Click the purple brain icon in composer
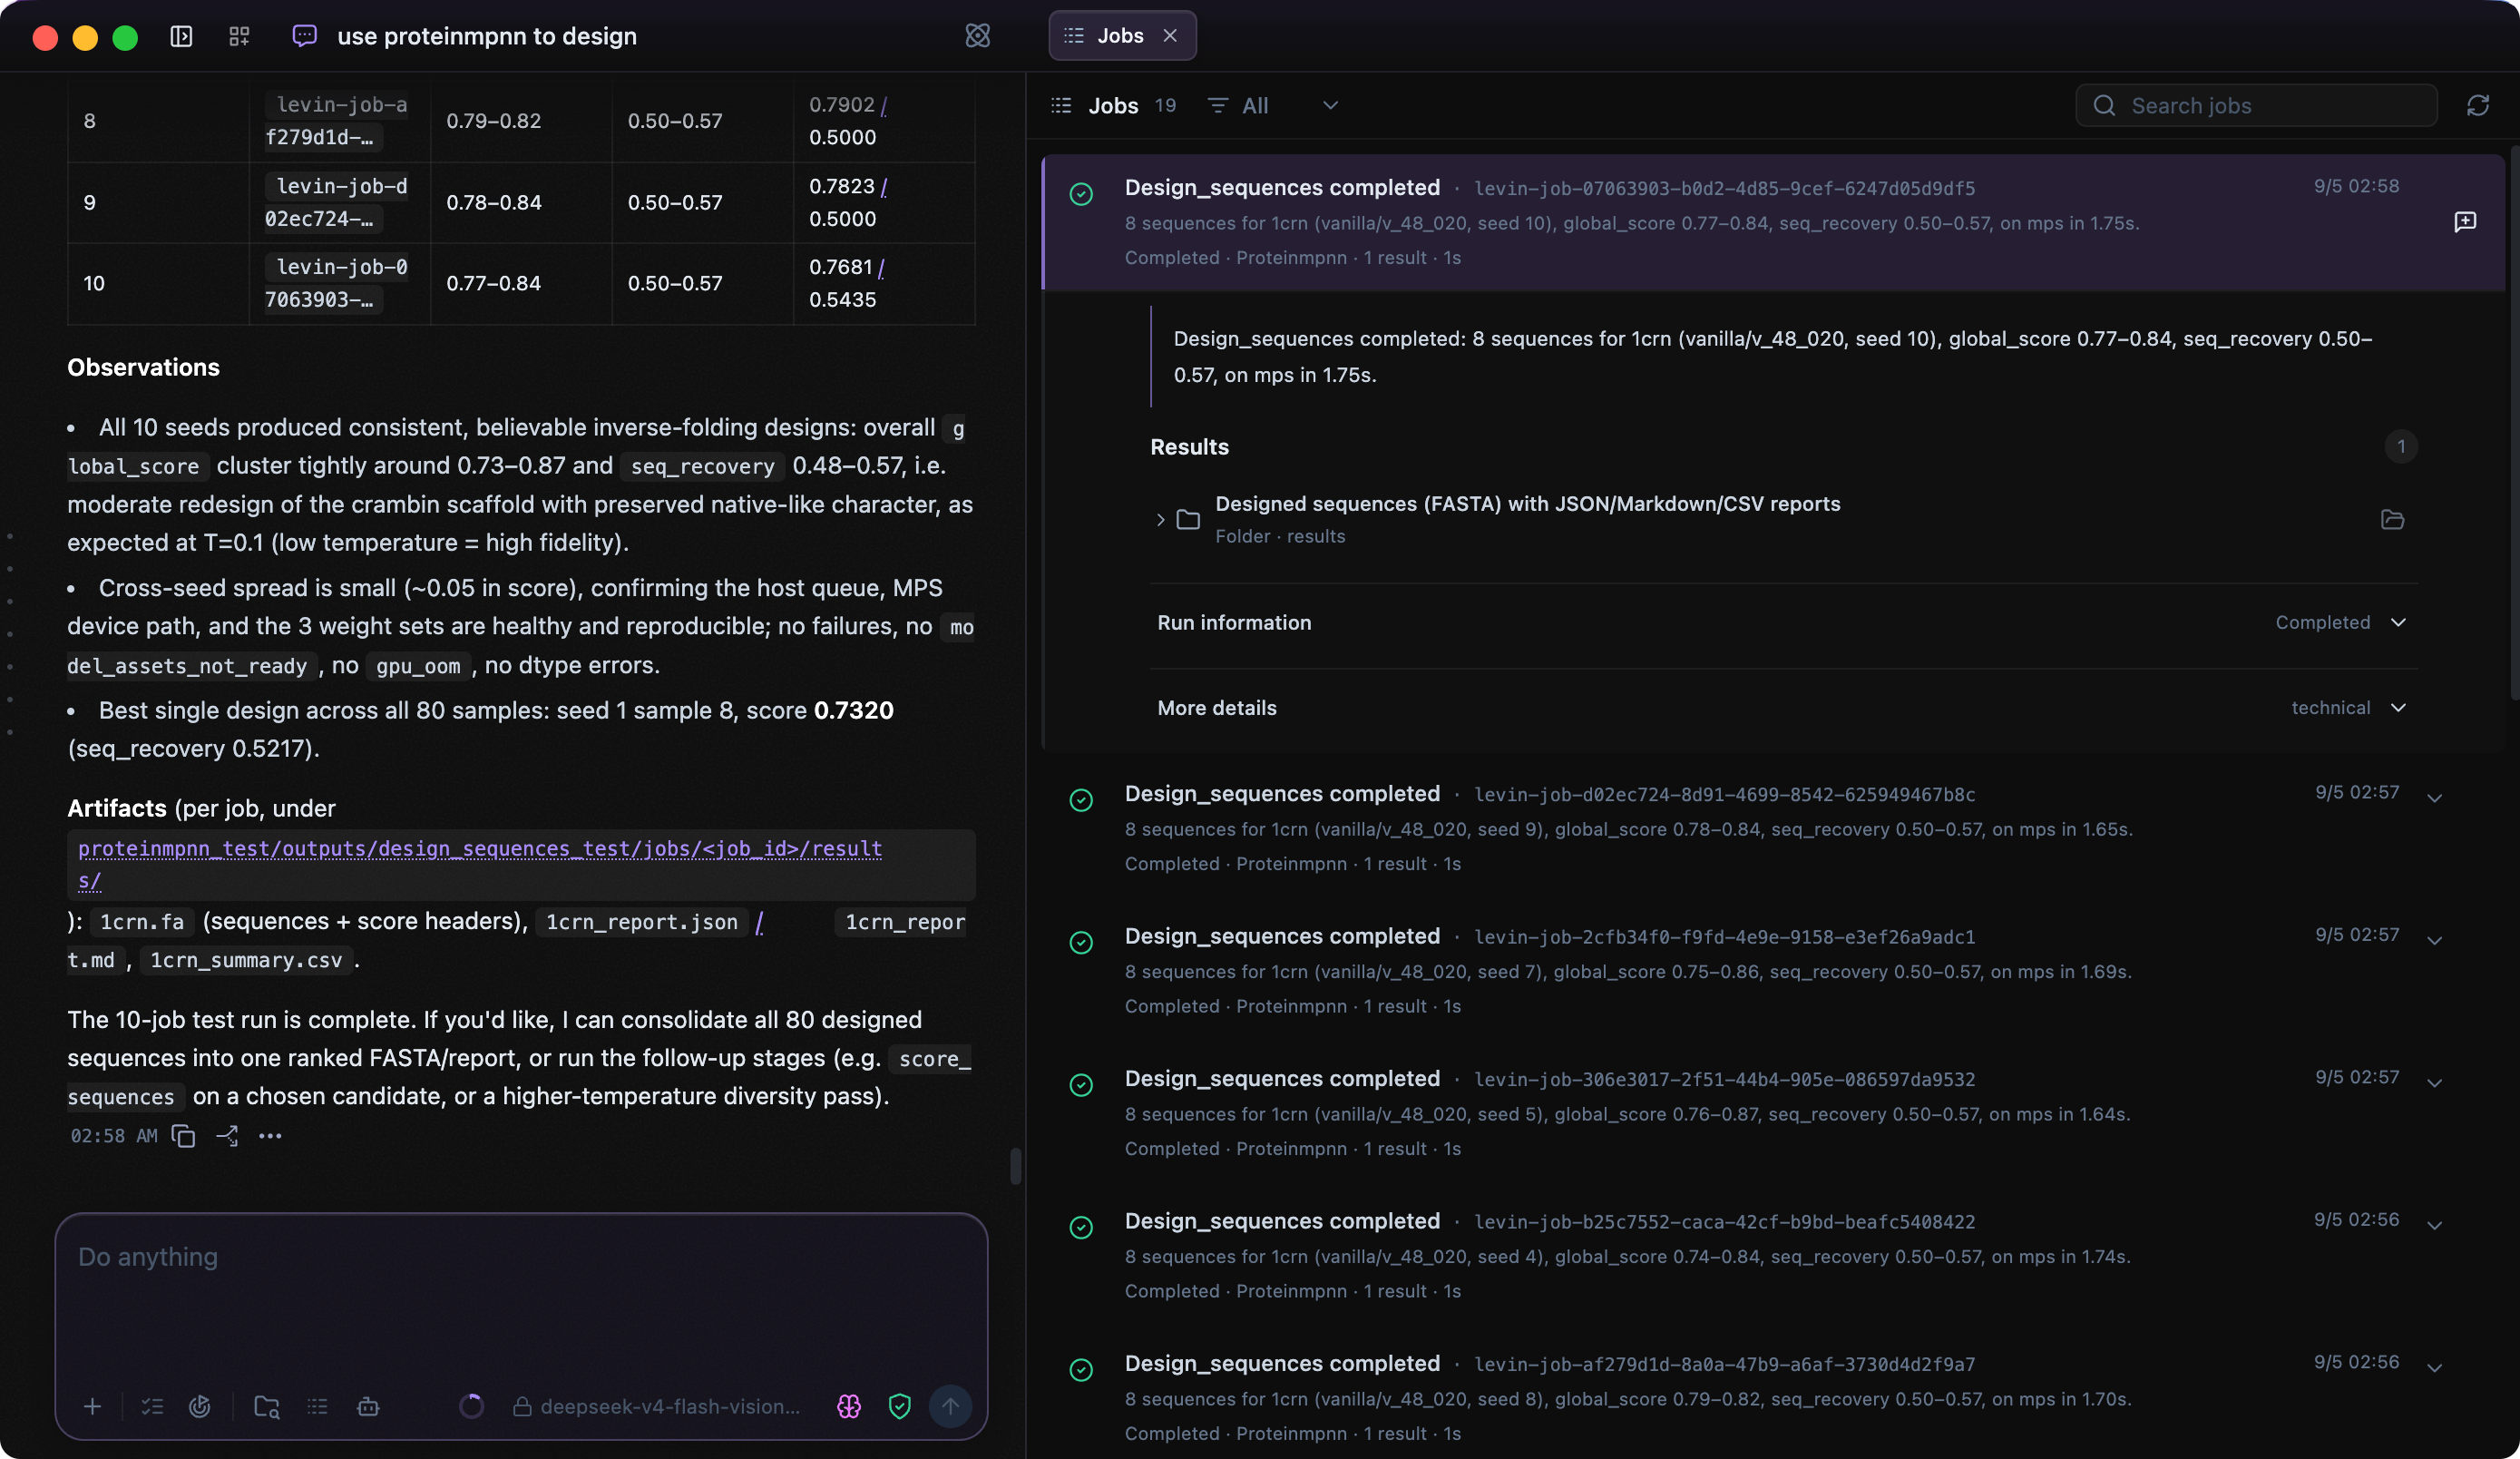The image size is (2520, 1459). [849, 1407]
